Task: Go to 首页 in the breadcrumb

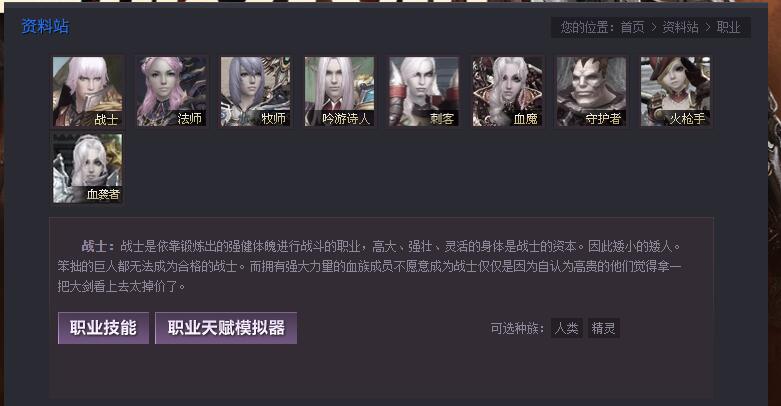Action: (x=632, y=27)
